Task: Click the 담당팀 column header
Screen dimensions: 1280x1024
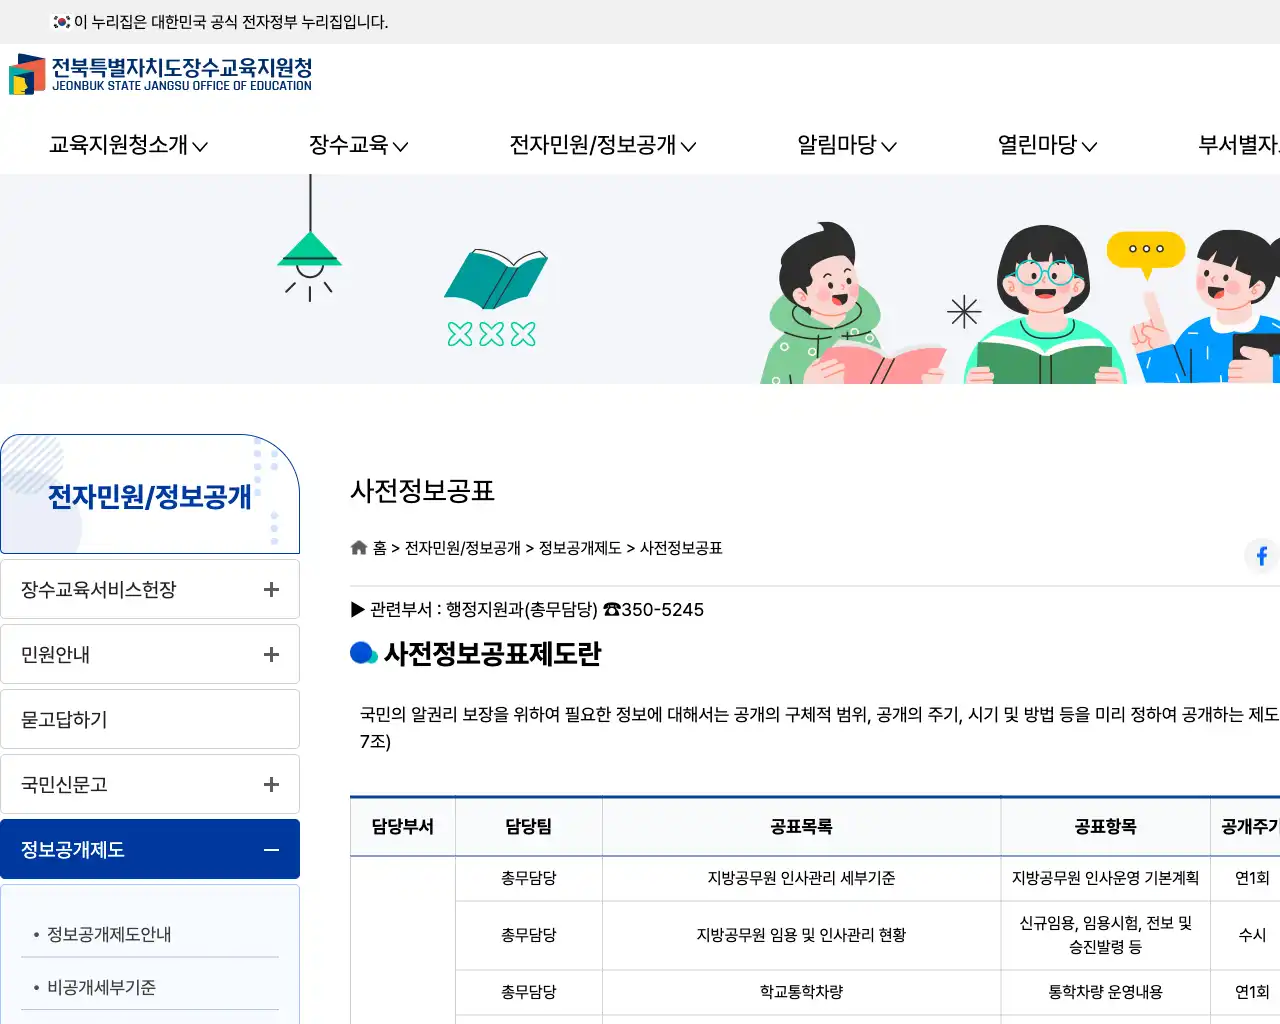Action: (x=529, y=826)
